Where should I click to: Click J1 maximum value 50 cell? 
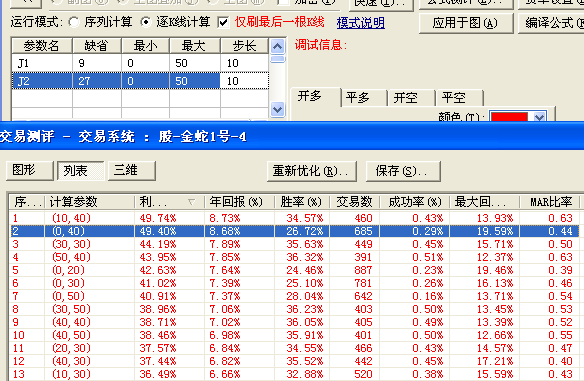coord(195,63)
